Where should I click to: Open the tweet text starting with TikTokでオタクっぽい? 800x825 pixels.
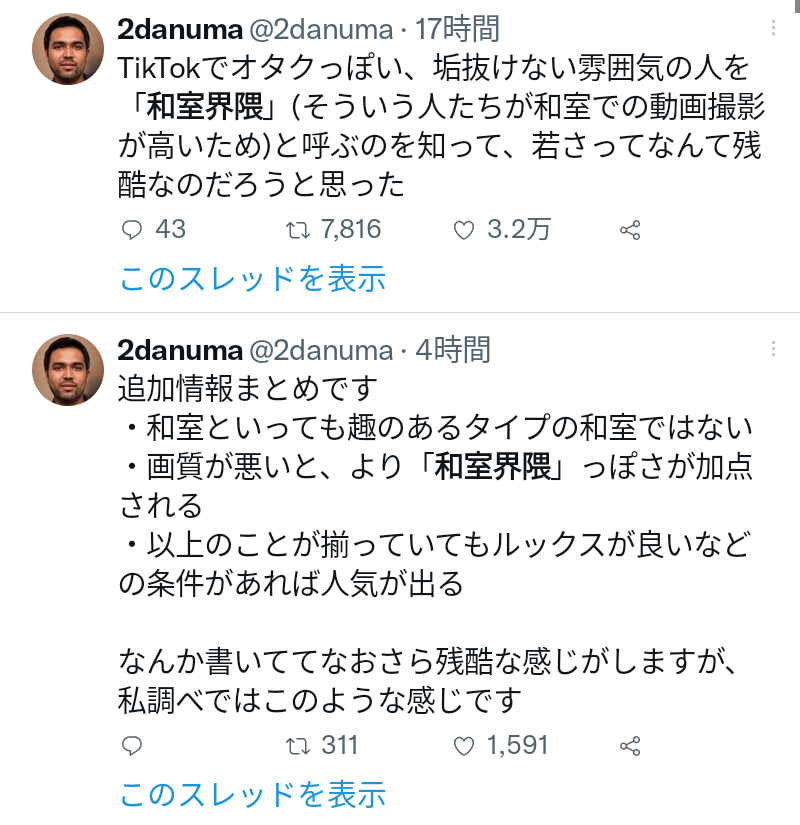438,127
